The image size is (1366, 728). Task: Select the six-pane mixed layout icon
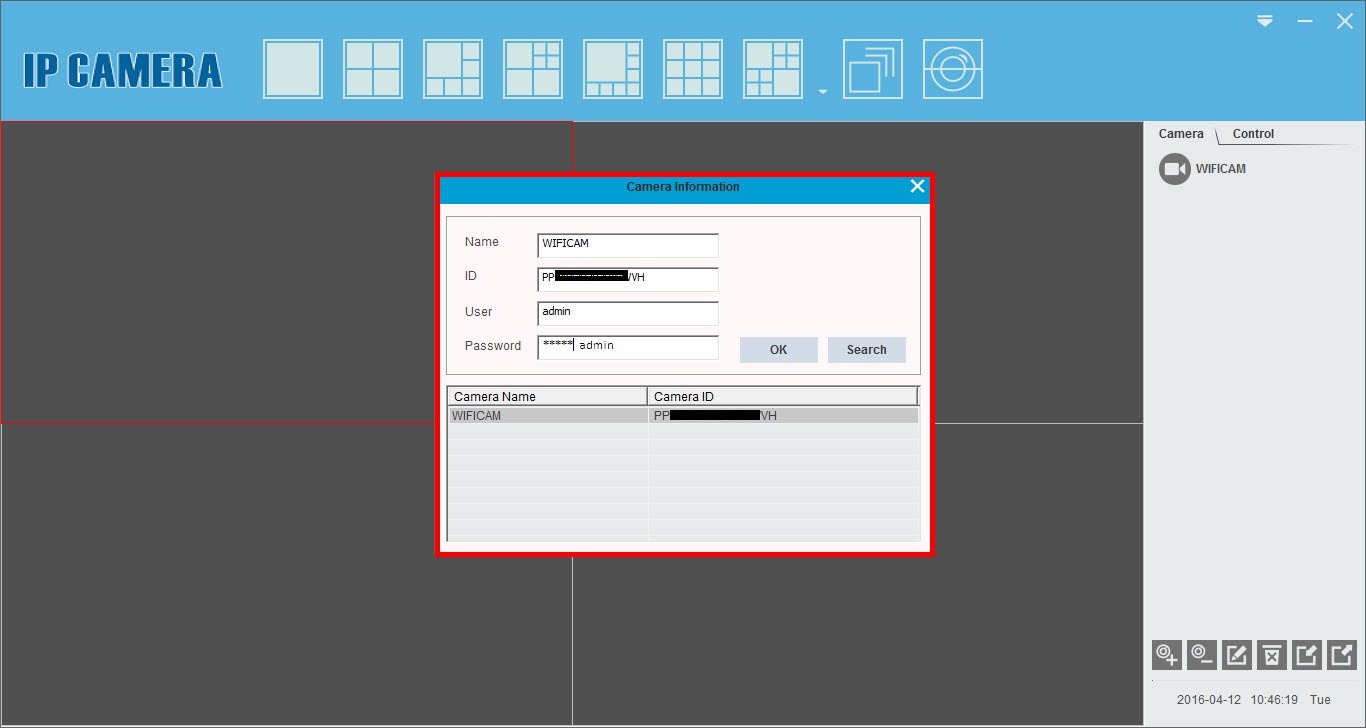(x=452, y=68)
